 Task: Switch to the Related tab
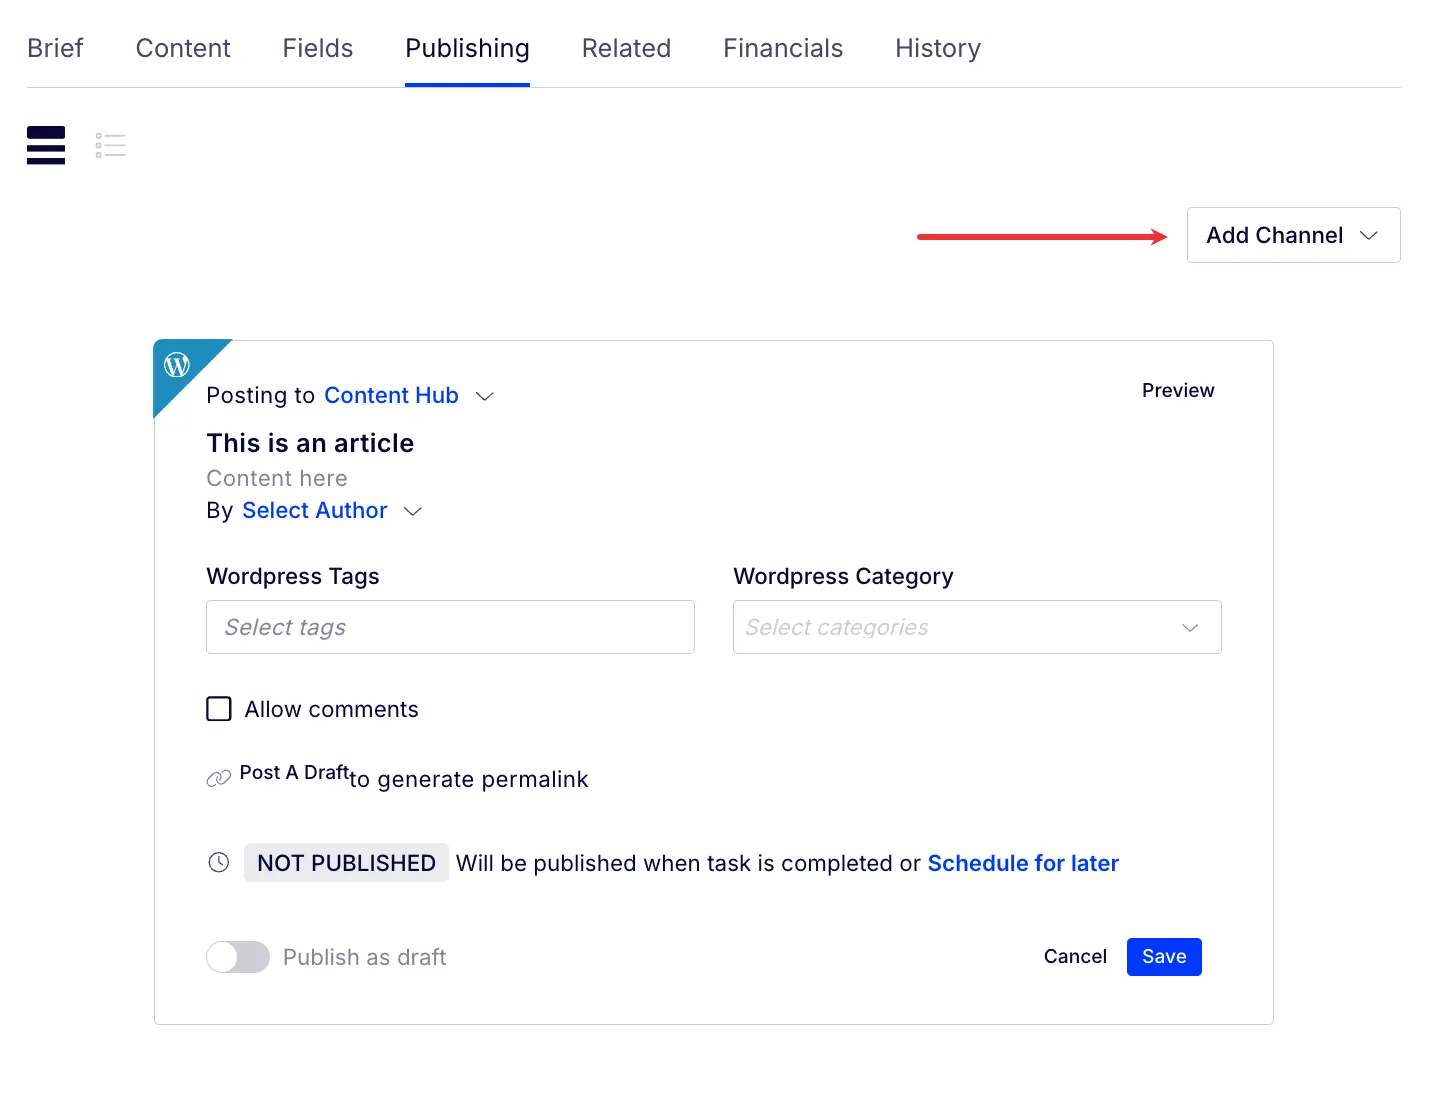click(x=626, y=48)
